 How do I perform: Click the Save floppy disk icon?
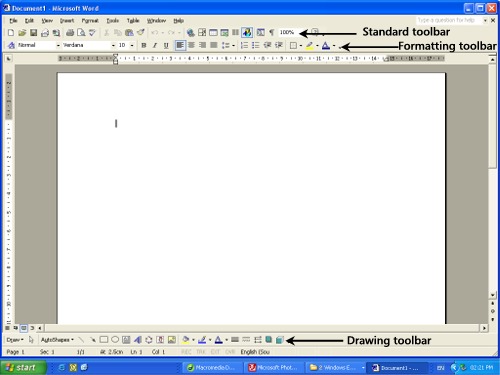[33, 33]
